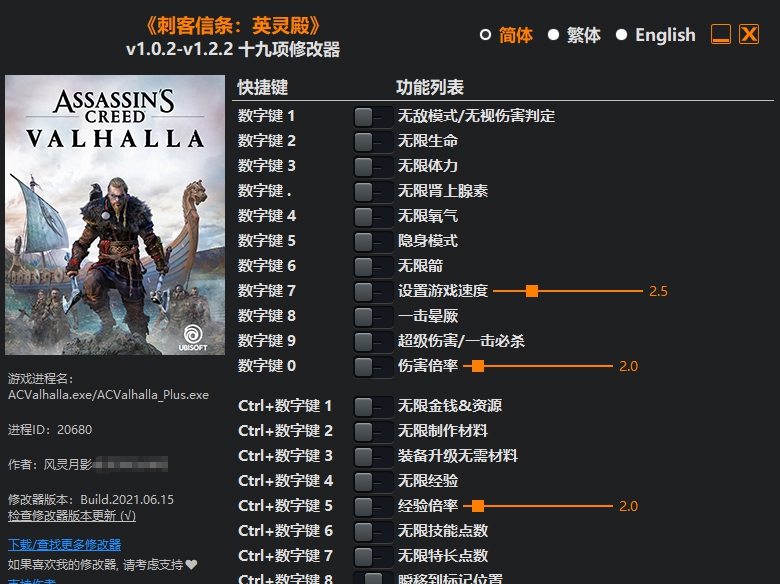The image size is (780, 584).
Task: Select English language radio button
Action: tap(621, 35)
